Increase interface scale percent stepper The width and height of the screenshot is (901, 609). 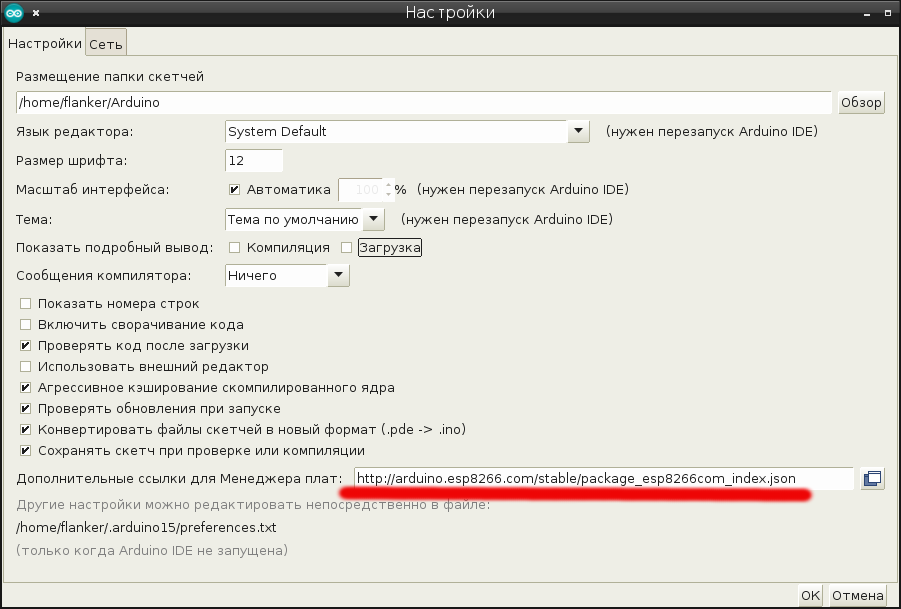(x=389, y=185)
